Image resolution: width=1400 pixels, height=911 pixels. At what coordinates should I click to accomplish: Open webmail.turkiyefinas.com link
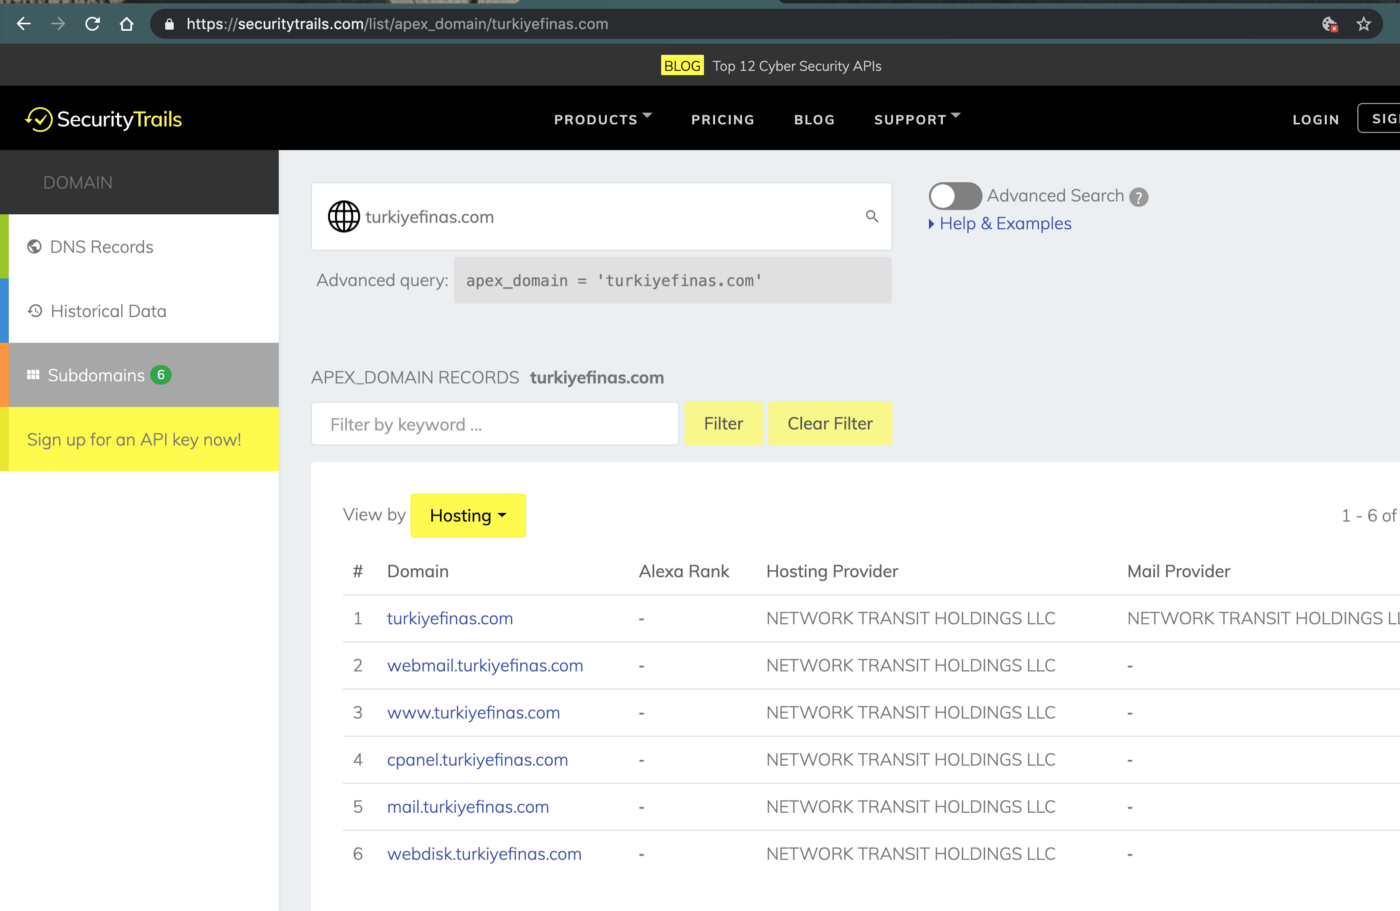tap(485, 665)
